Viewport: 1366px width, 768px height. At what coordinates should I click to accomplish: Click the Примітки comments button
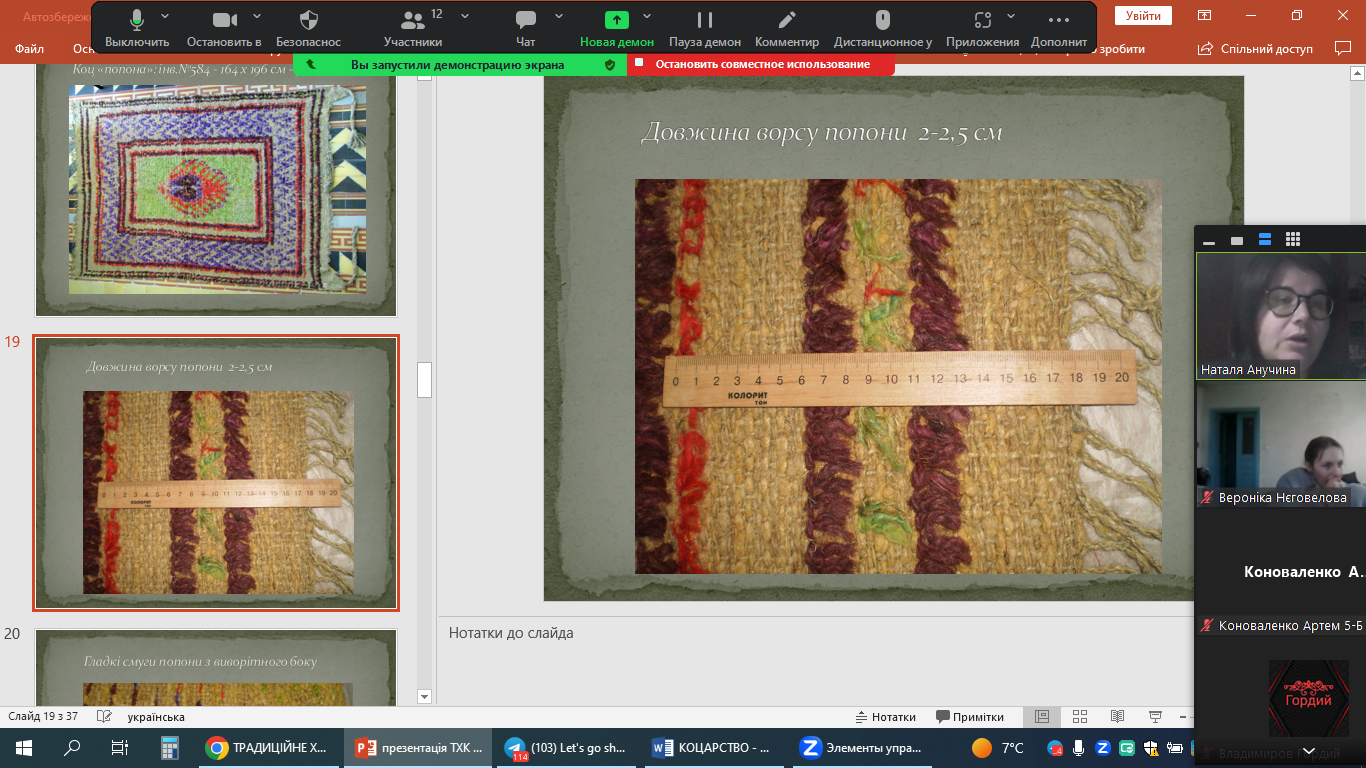click(x=970, y=717)
